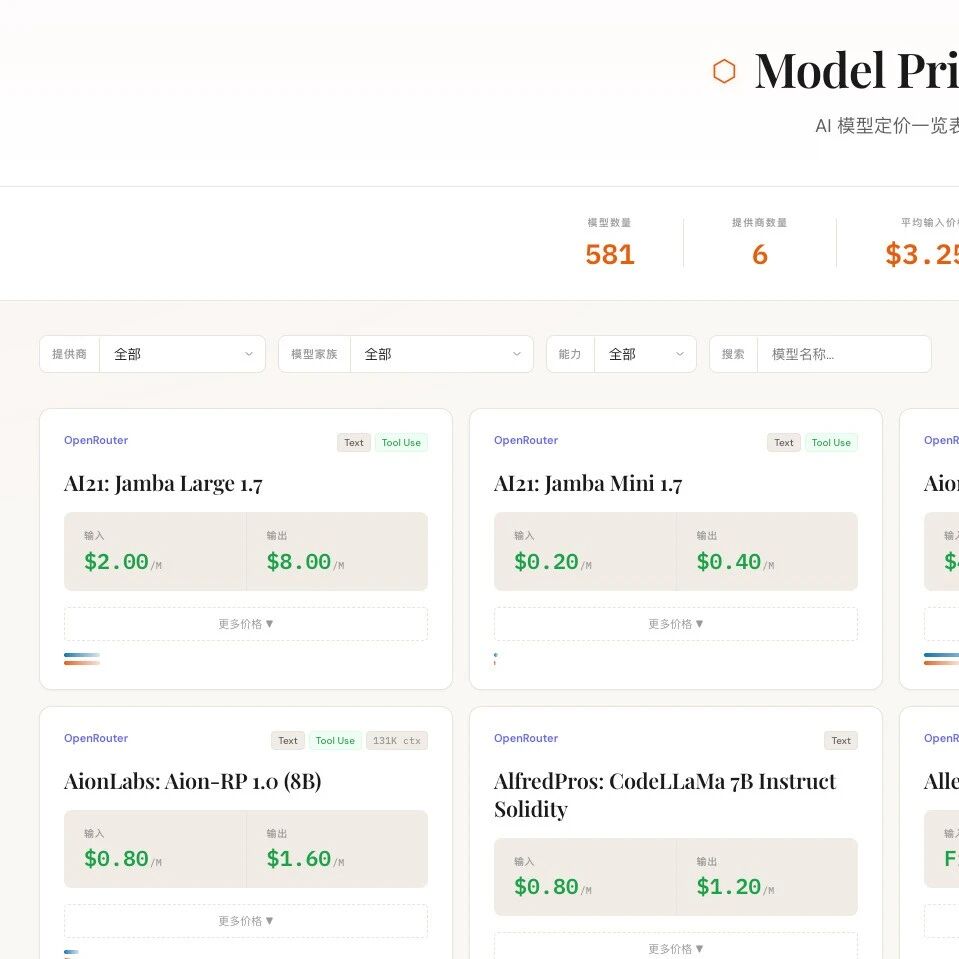The width and height of the screenshot is (959, 959).
Task: Click the 581 model count statistic
Action: click(609, 255)
